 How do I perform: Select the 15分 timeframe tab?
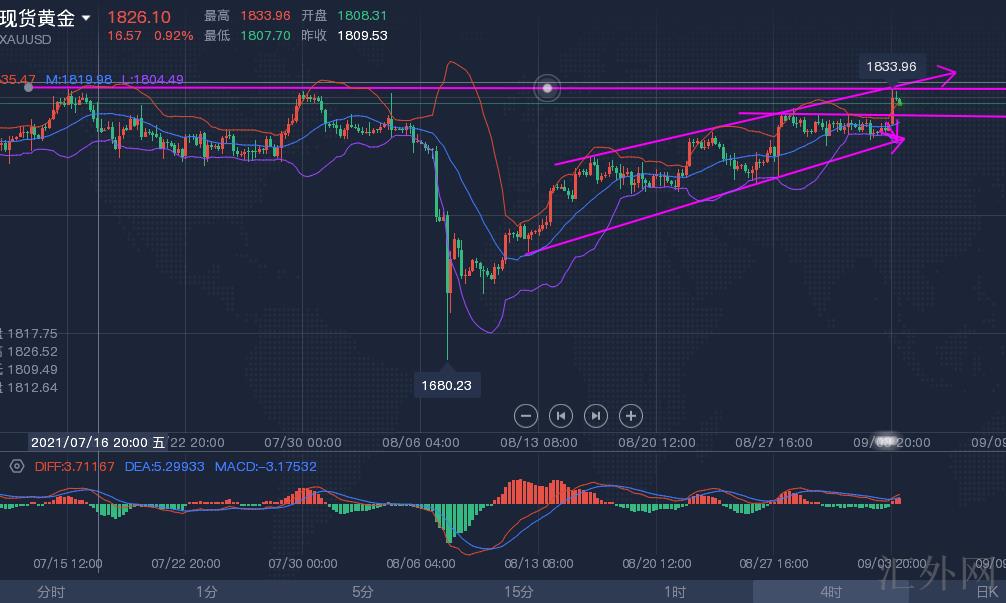tap(518, 592)
